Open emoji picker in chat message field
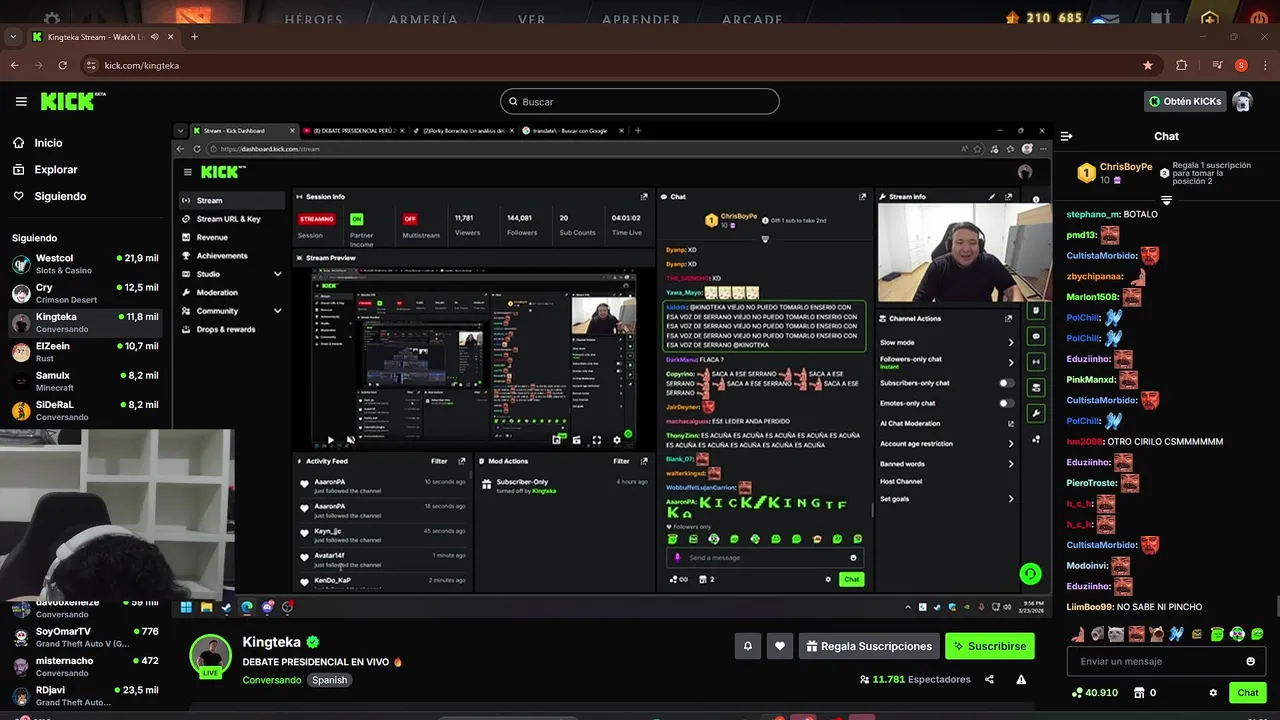 (1250, 661)
